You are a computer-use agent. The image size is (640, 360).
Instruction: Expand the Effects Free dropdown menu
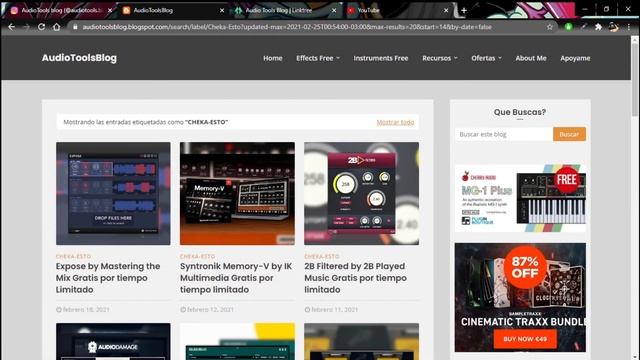click(318, 58)
